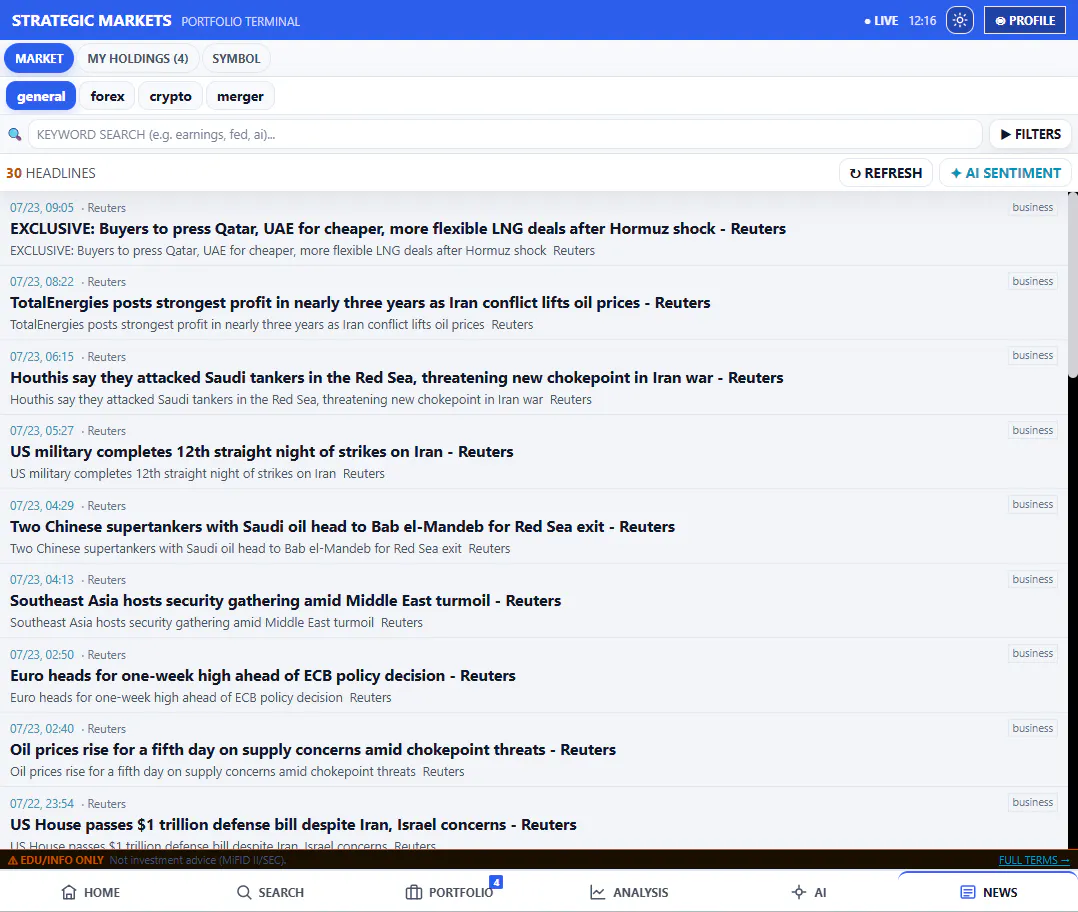Click the magnifier search icon

pyautogui.click(x=14, y=134)
